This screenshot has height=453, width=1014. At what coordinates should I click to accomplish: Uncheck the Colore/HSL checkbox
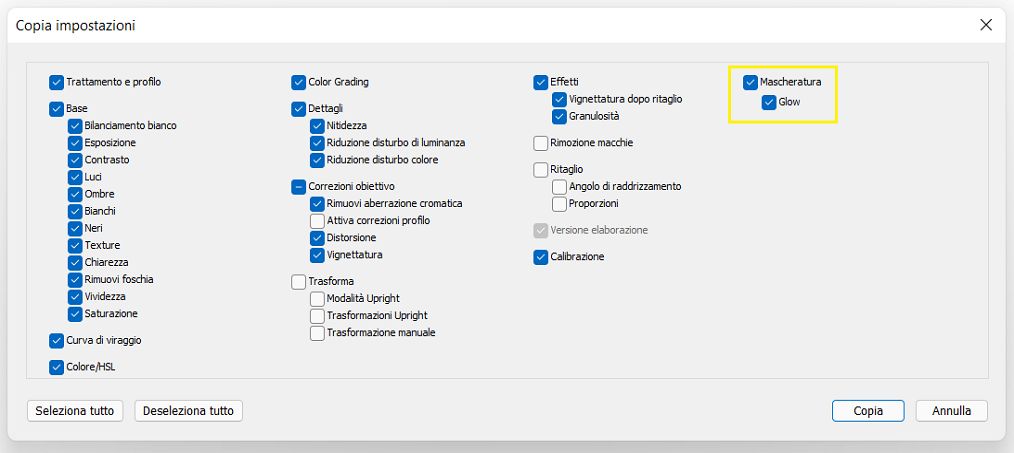click(56, 368)
